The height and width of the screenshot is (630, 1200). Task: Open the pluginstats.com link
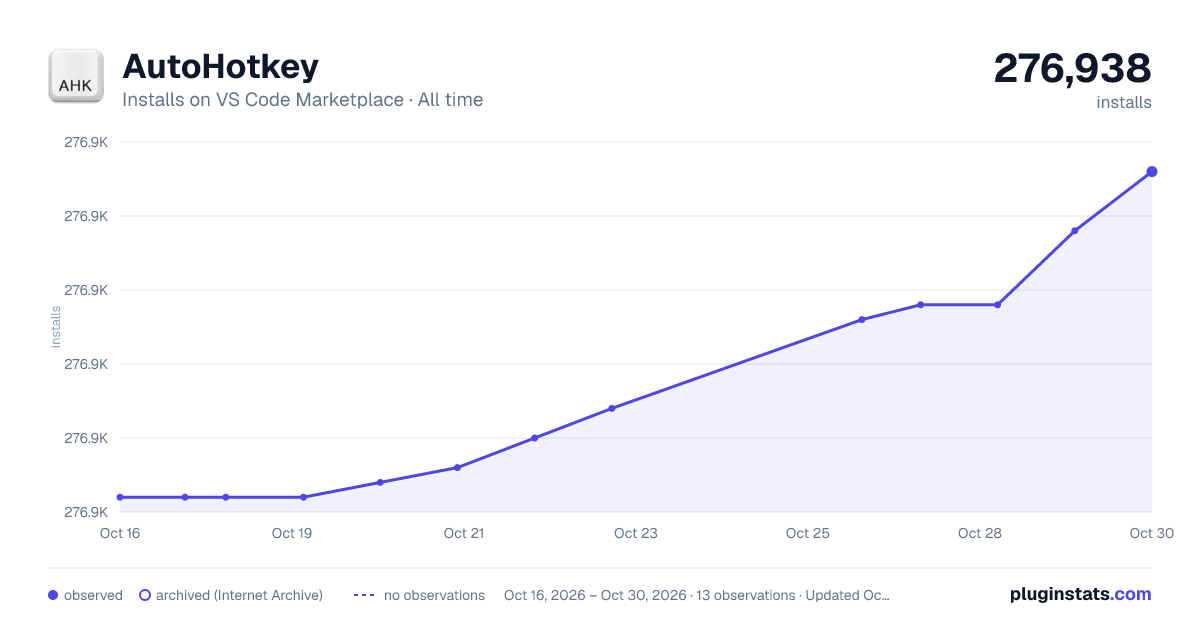pyautogui.click(x=1081, y=594)
